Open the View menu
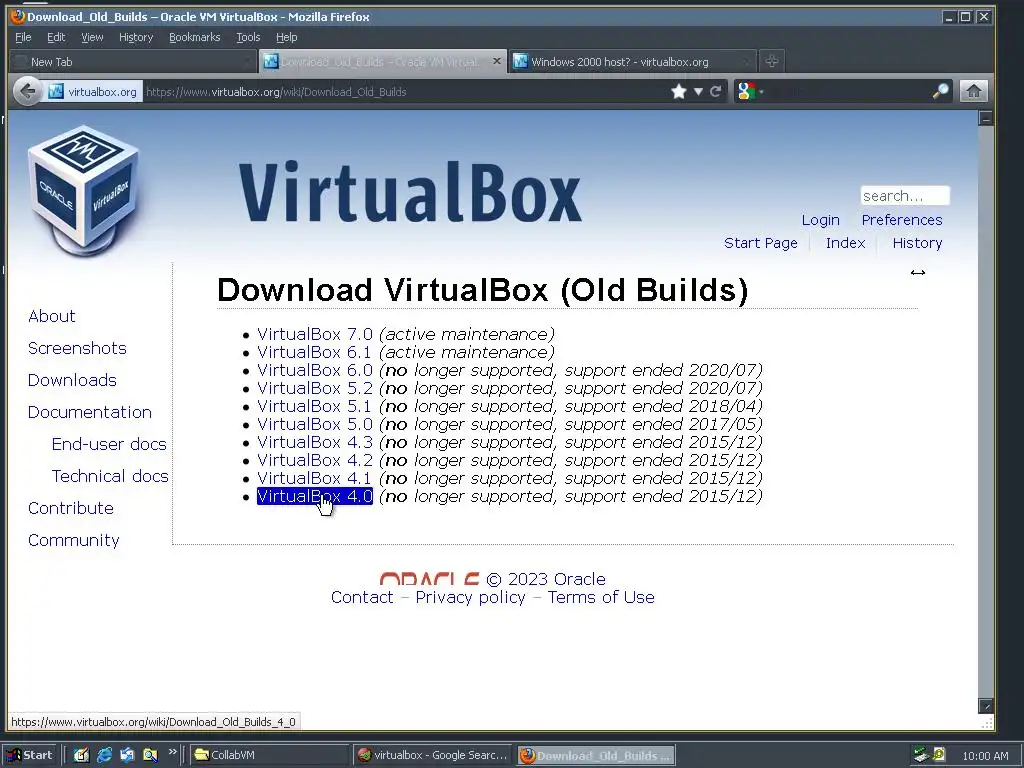 (92, 37)
